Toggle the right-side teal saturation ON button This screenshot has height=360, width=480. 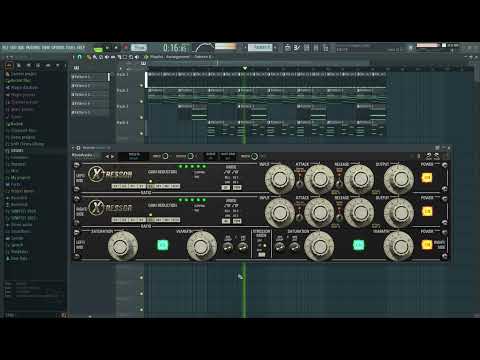click(x=358, y=245)
